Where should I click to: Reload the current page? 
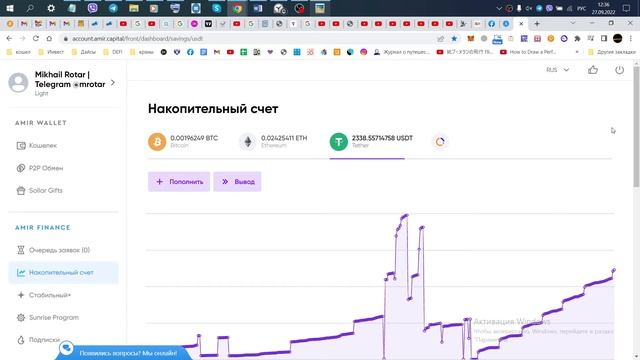coord(36,38)
